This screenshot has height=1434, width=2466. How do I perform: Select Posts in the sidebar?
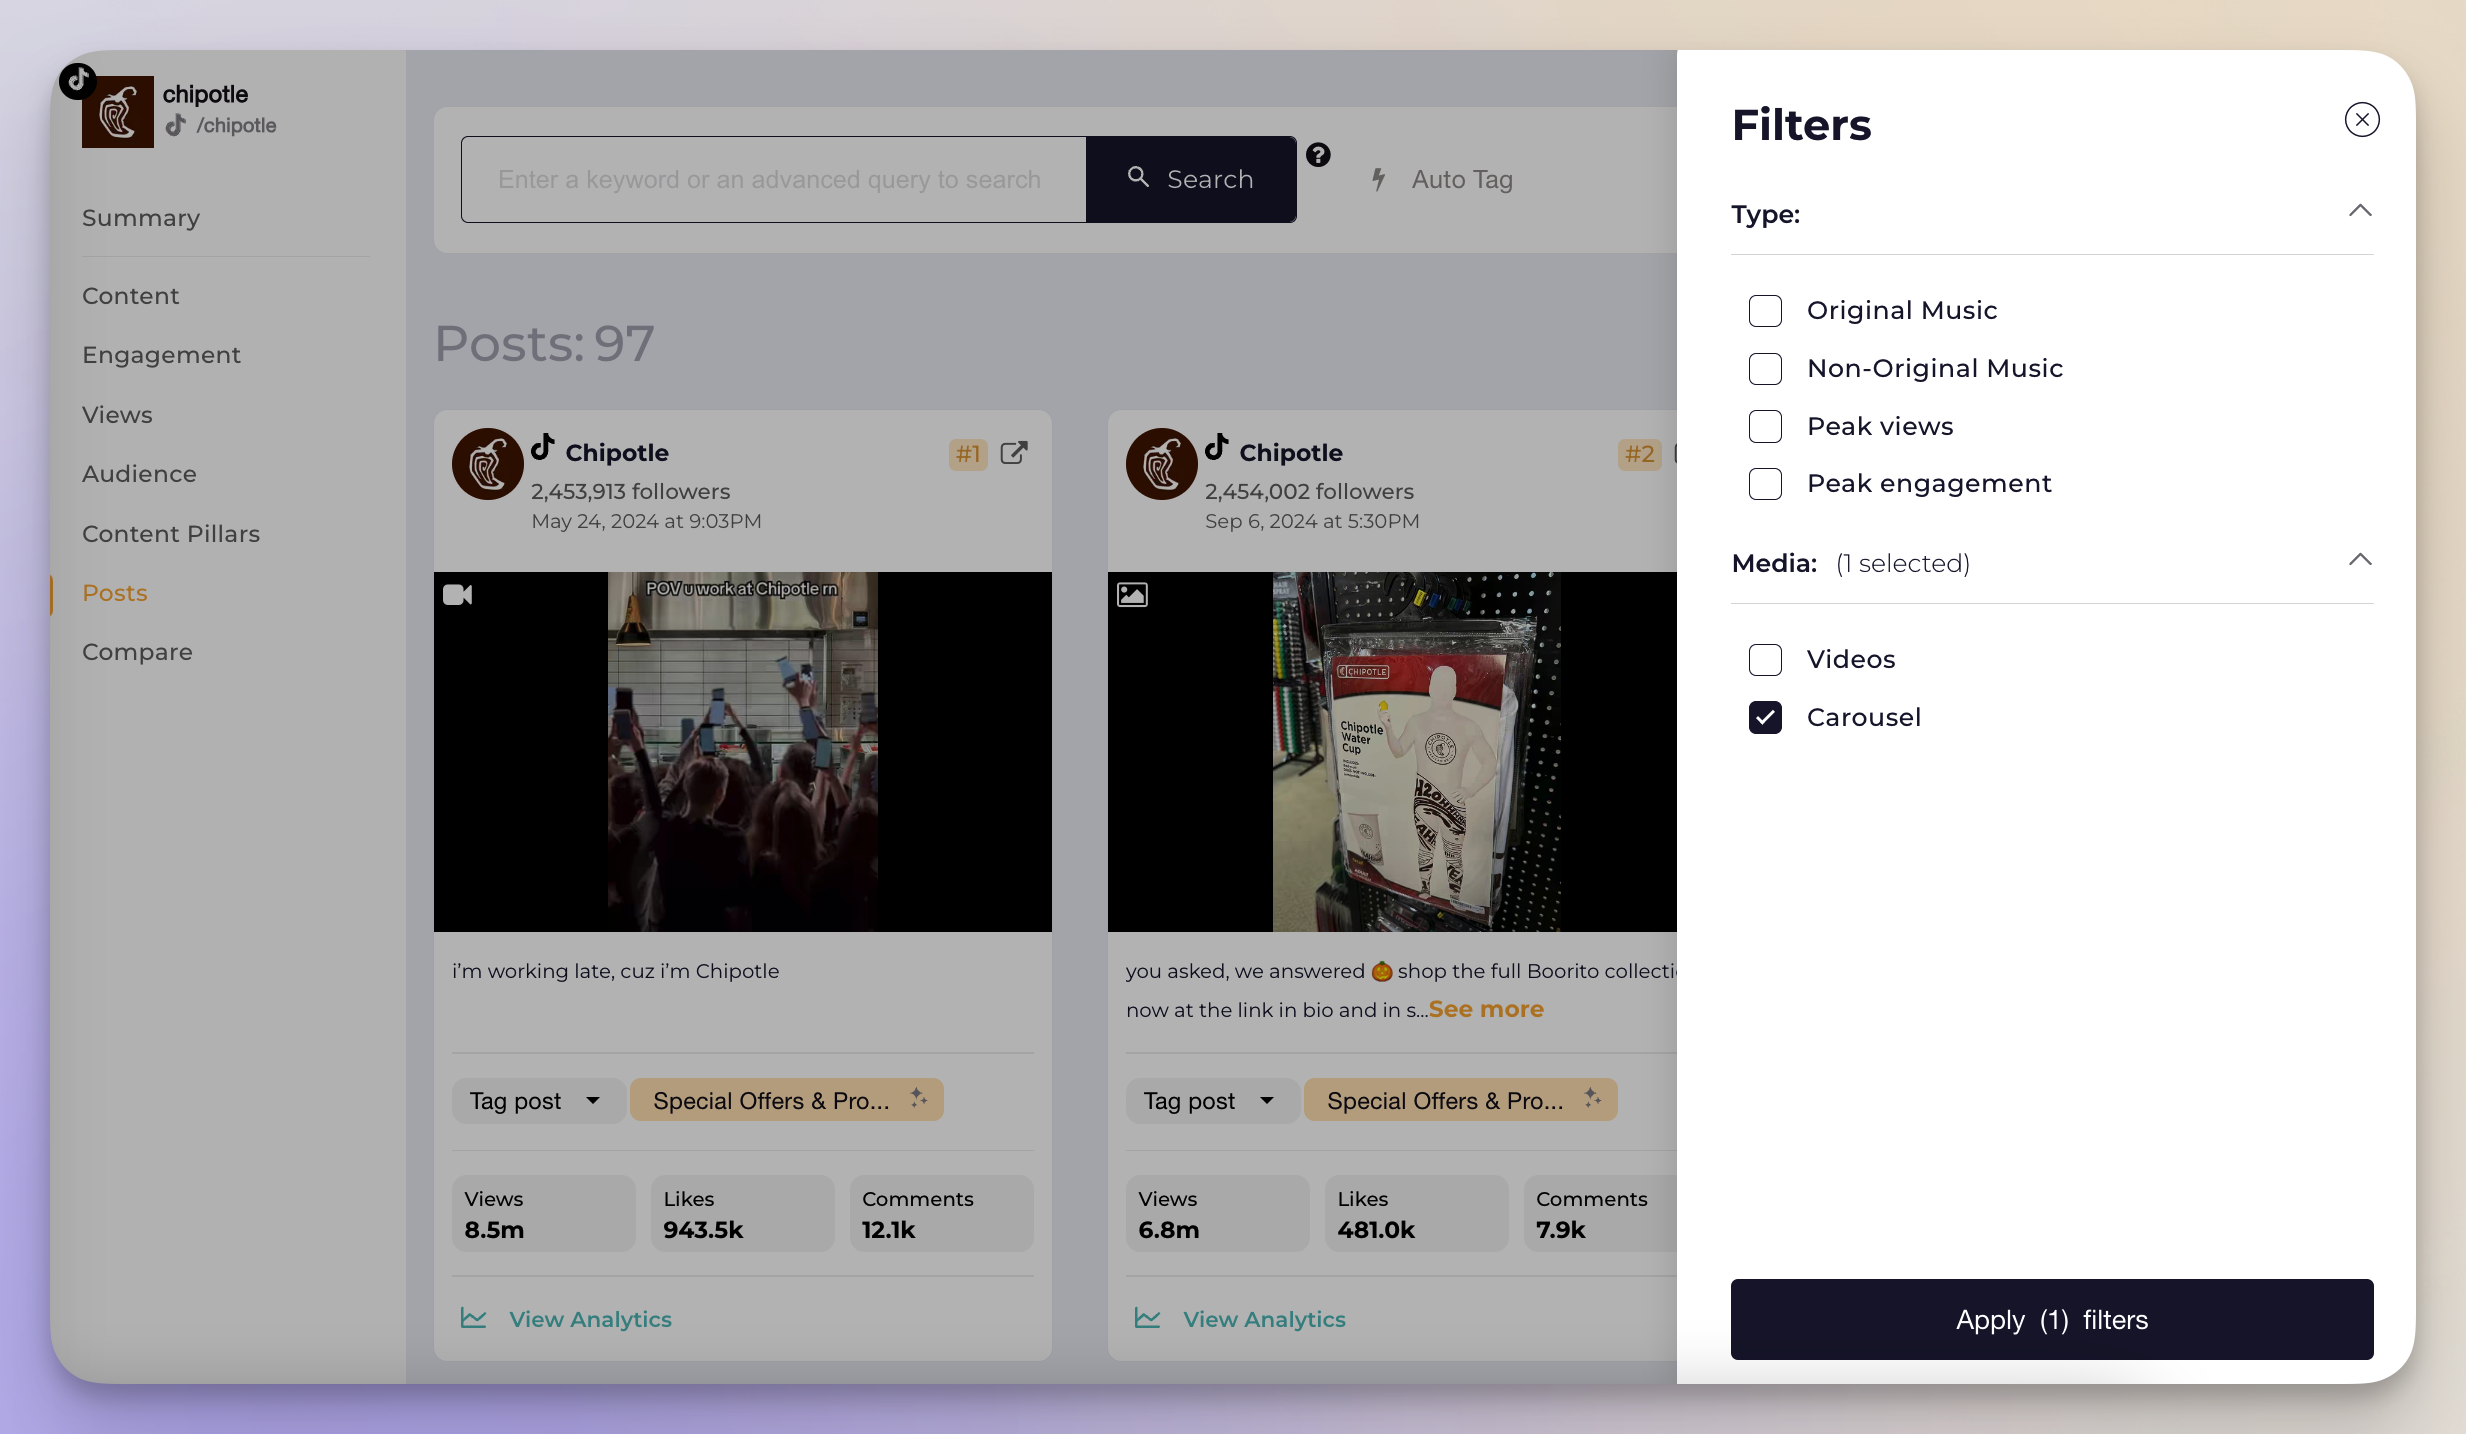point(115,593)
